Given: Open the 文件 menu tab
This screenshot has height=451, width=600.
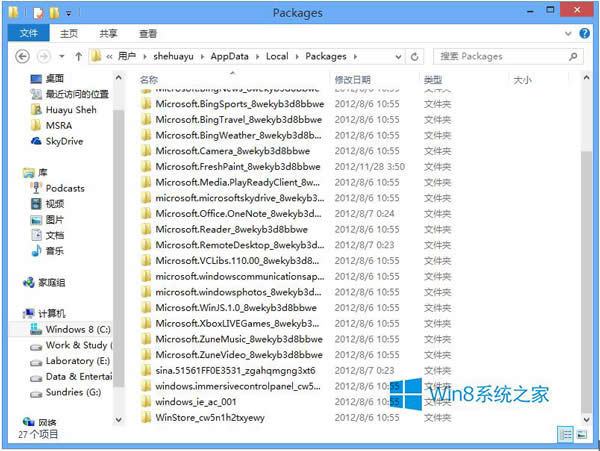Looking at the screenshot, I should pos(29,33).
